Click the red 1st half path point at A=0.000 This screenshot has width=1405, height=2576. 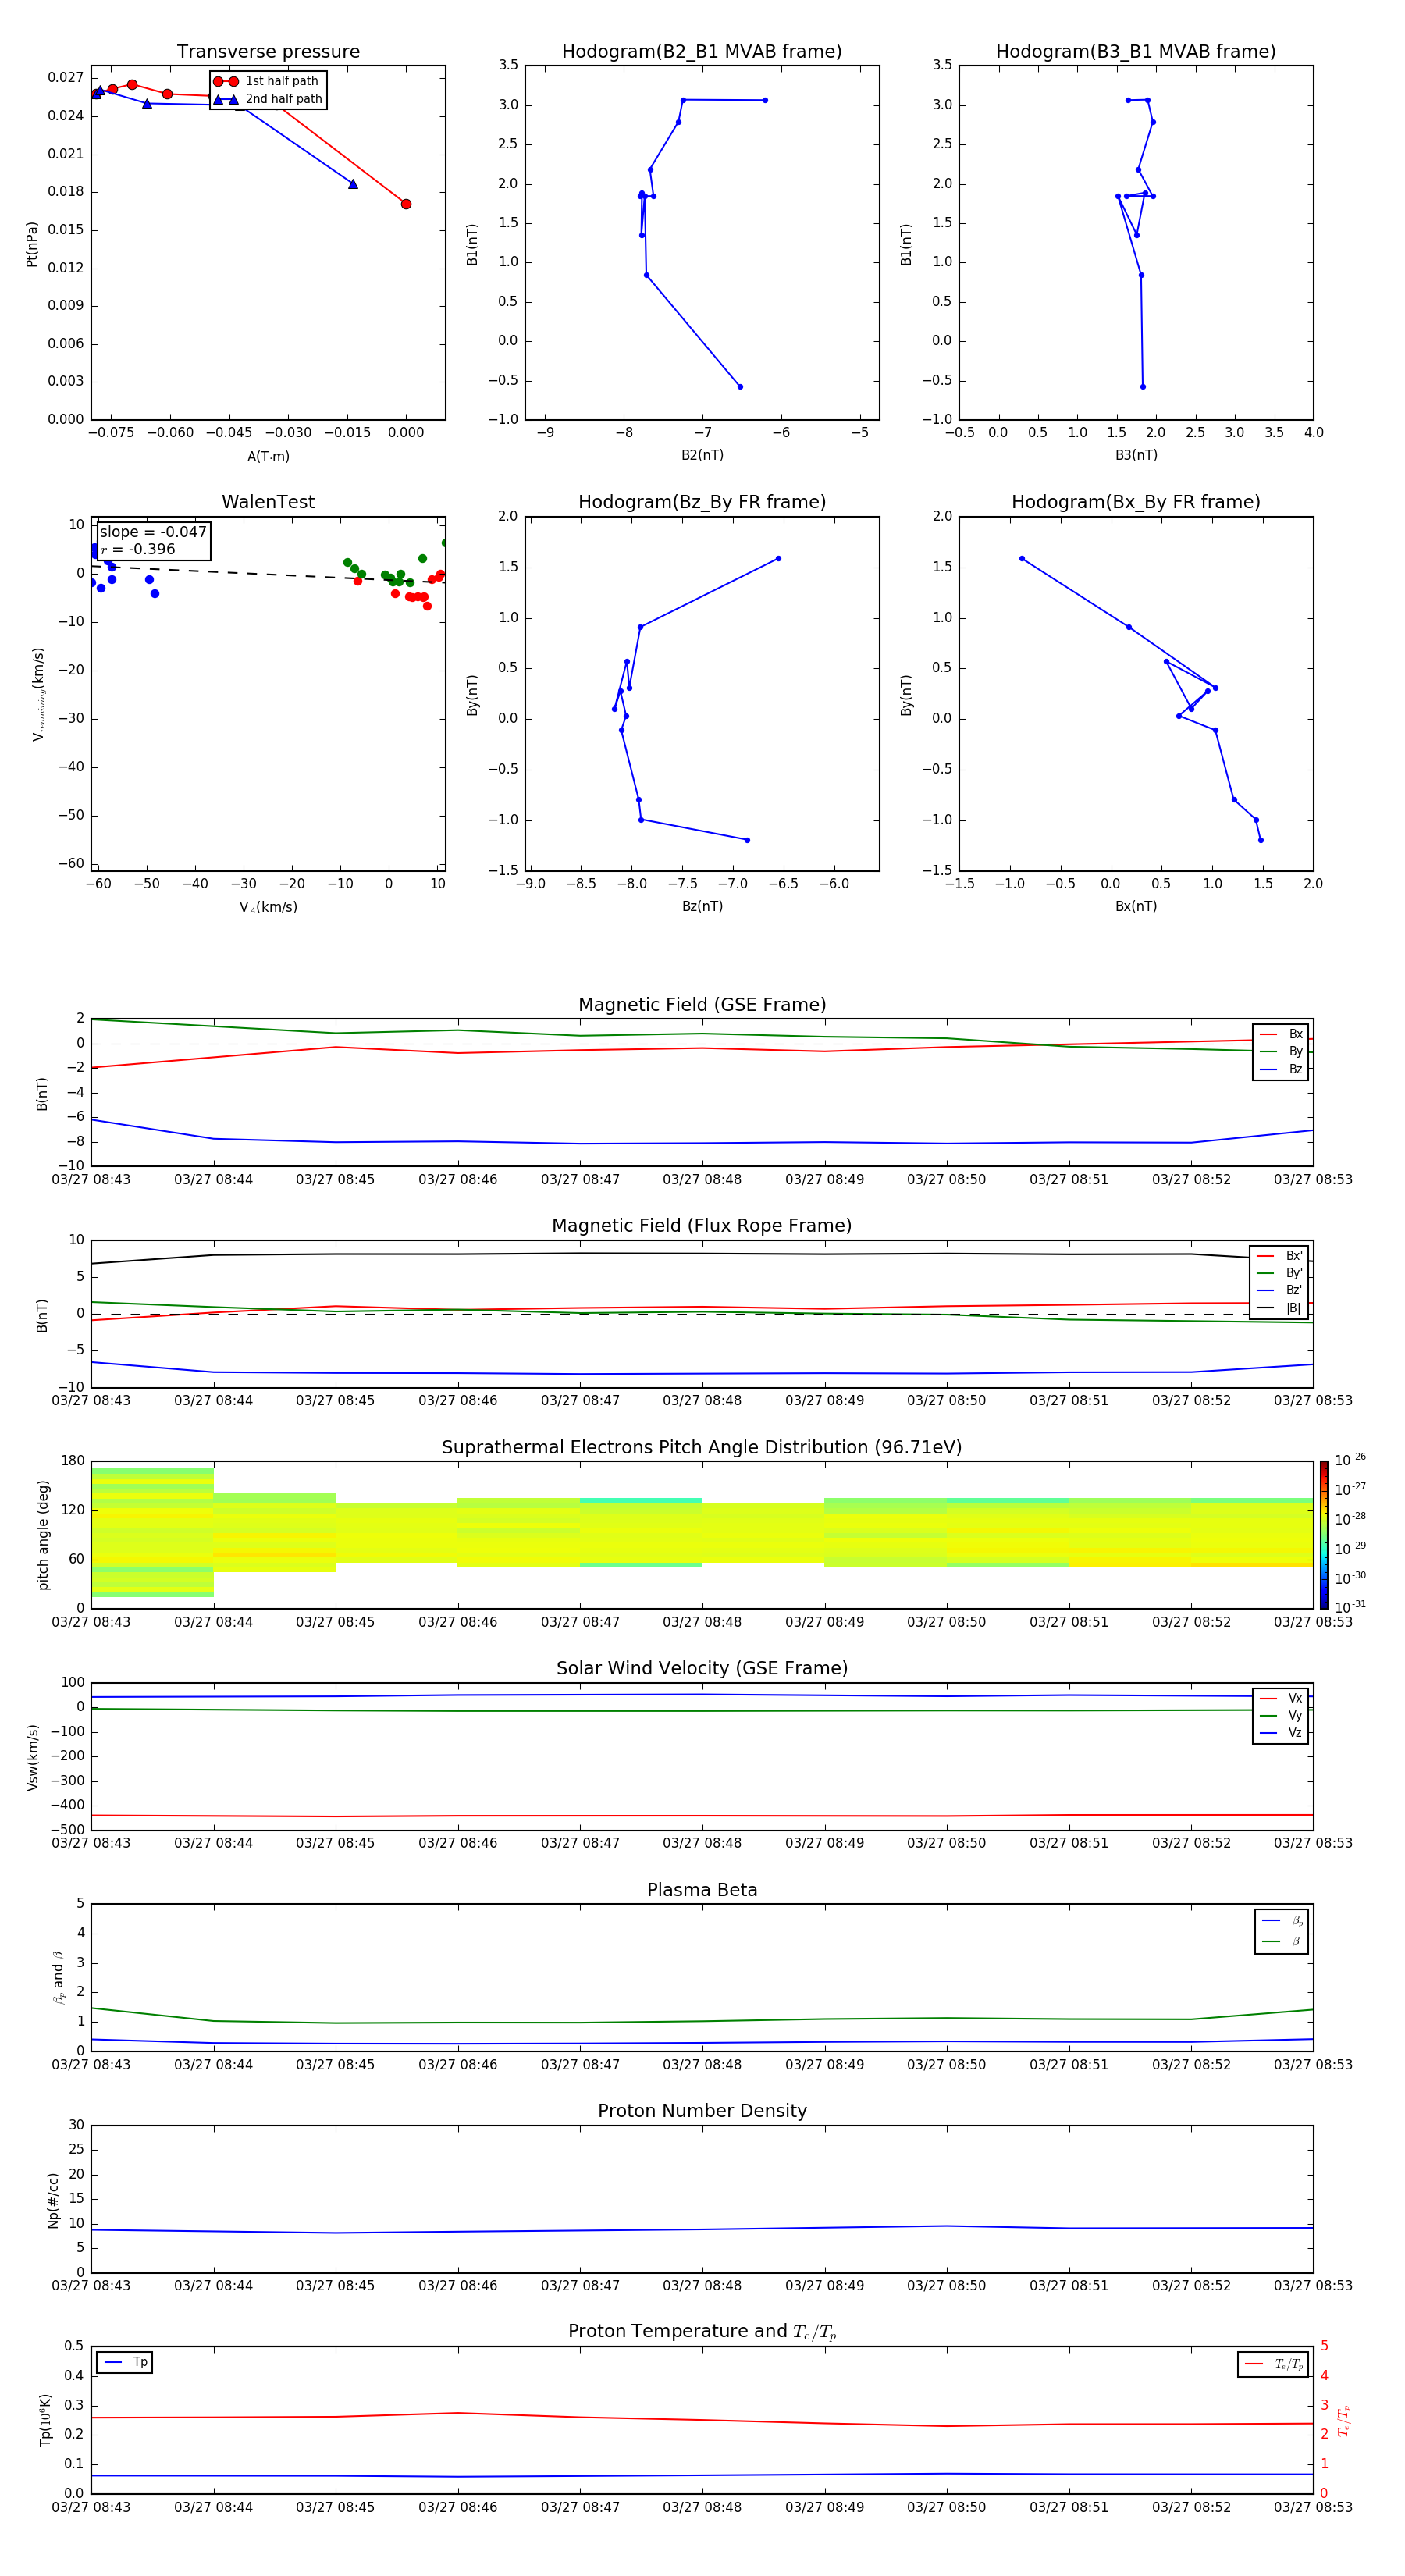[x=406, y=204]
